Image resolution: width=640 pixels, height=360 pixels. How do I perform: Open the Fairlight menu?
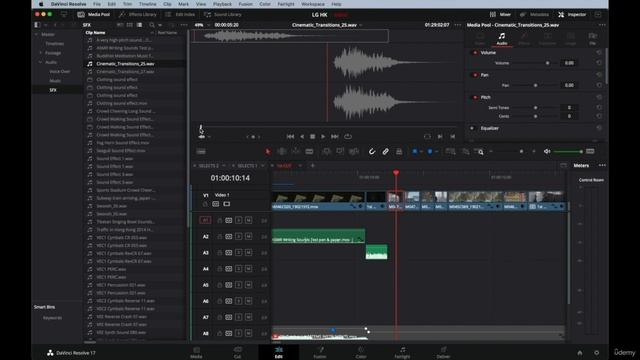click(x=286, y=4)
